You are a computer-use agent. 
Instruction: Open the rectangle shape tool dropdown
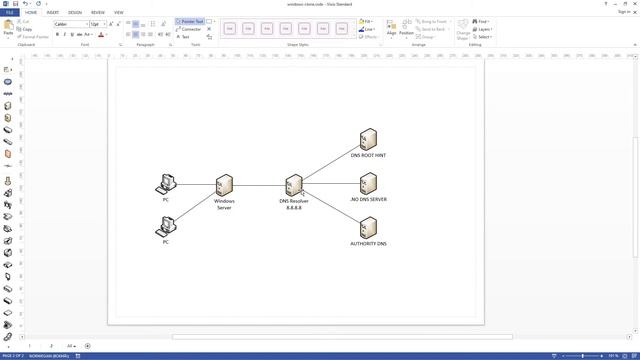[215, 21]
